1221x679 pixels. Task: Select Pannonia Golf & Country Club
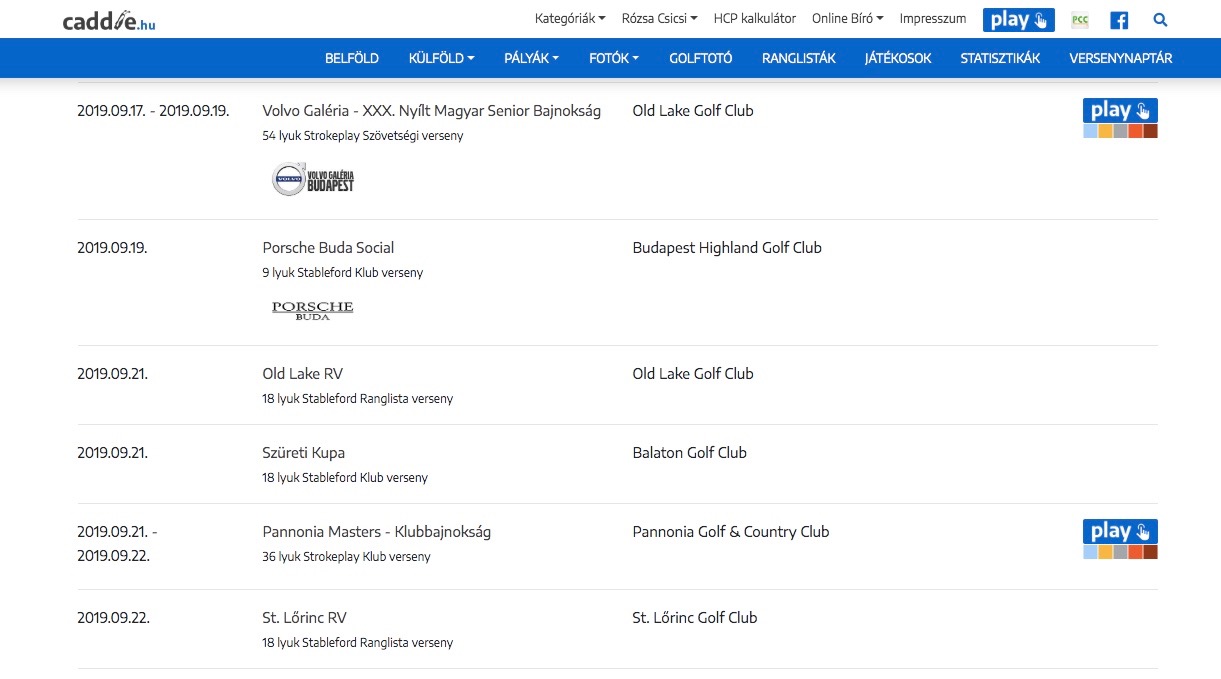(731, 532)
